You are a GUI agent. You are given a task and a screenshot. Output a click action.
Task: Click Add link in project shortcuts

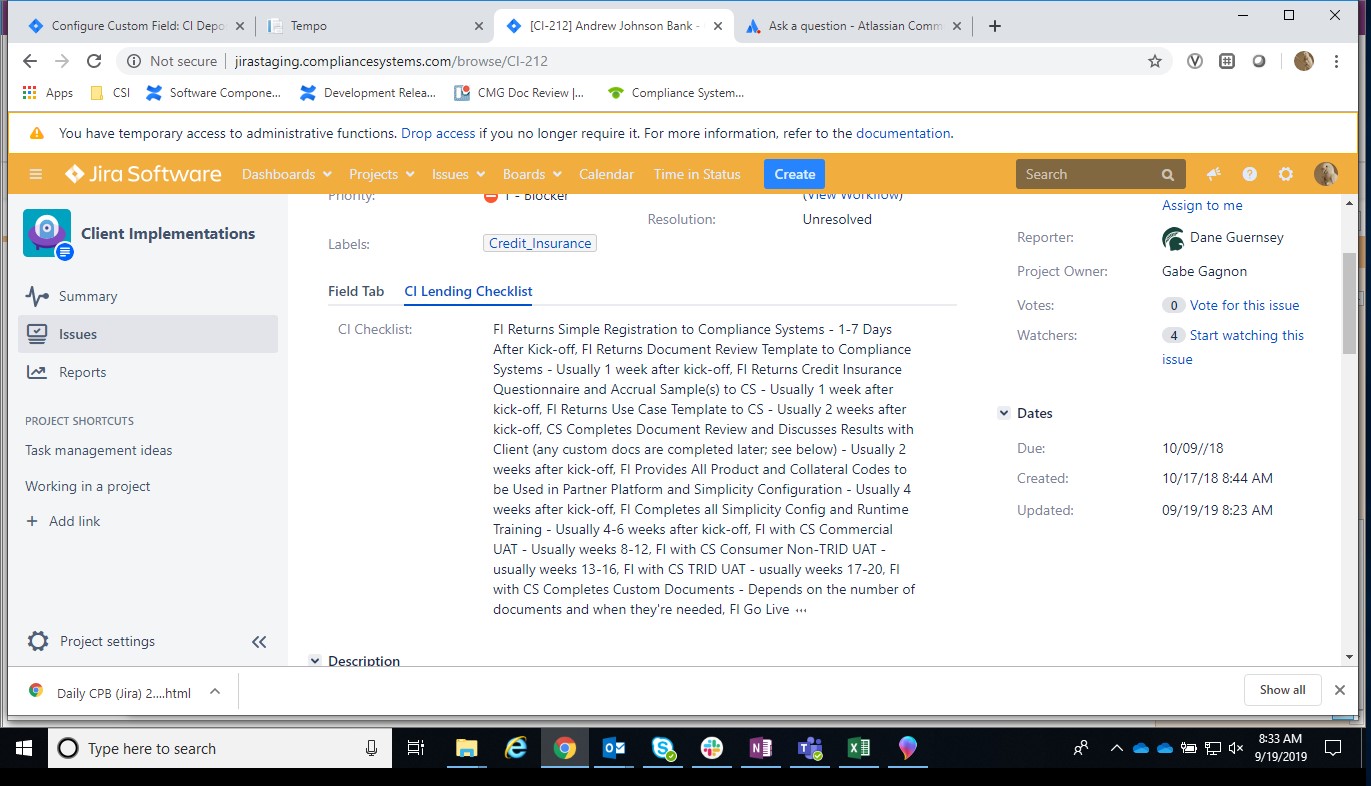pyautogui.click(x=62, y=521)
